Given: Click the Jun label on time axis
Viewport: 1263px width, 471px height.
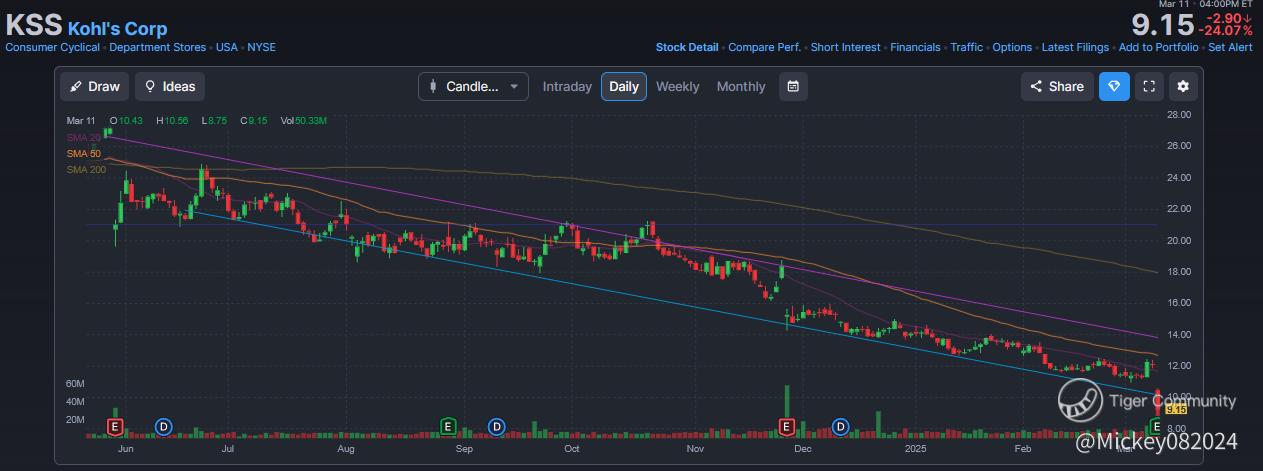Looking at the screenshot, I should tap(125, 450).
